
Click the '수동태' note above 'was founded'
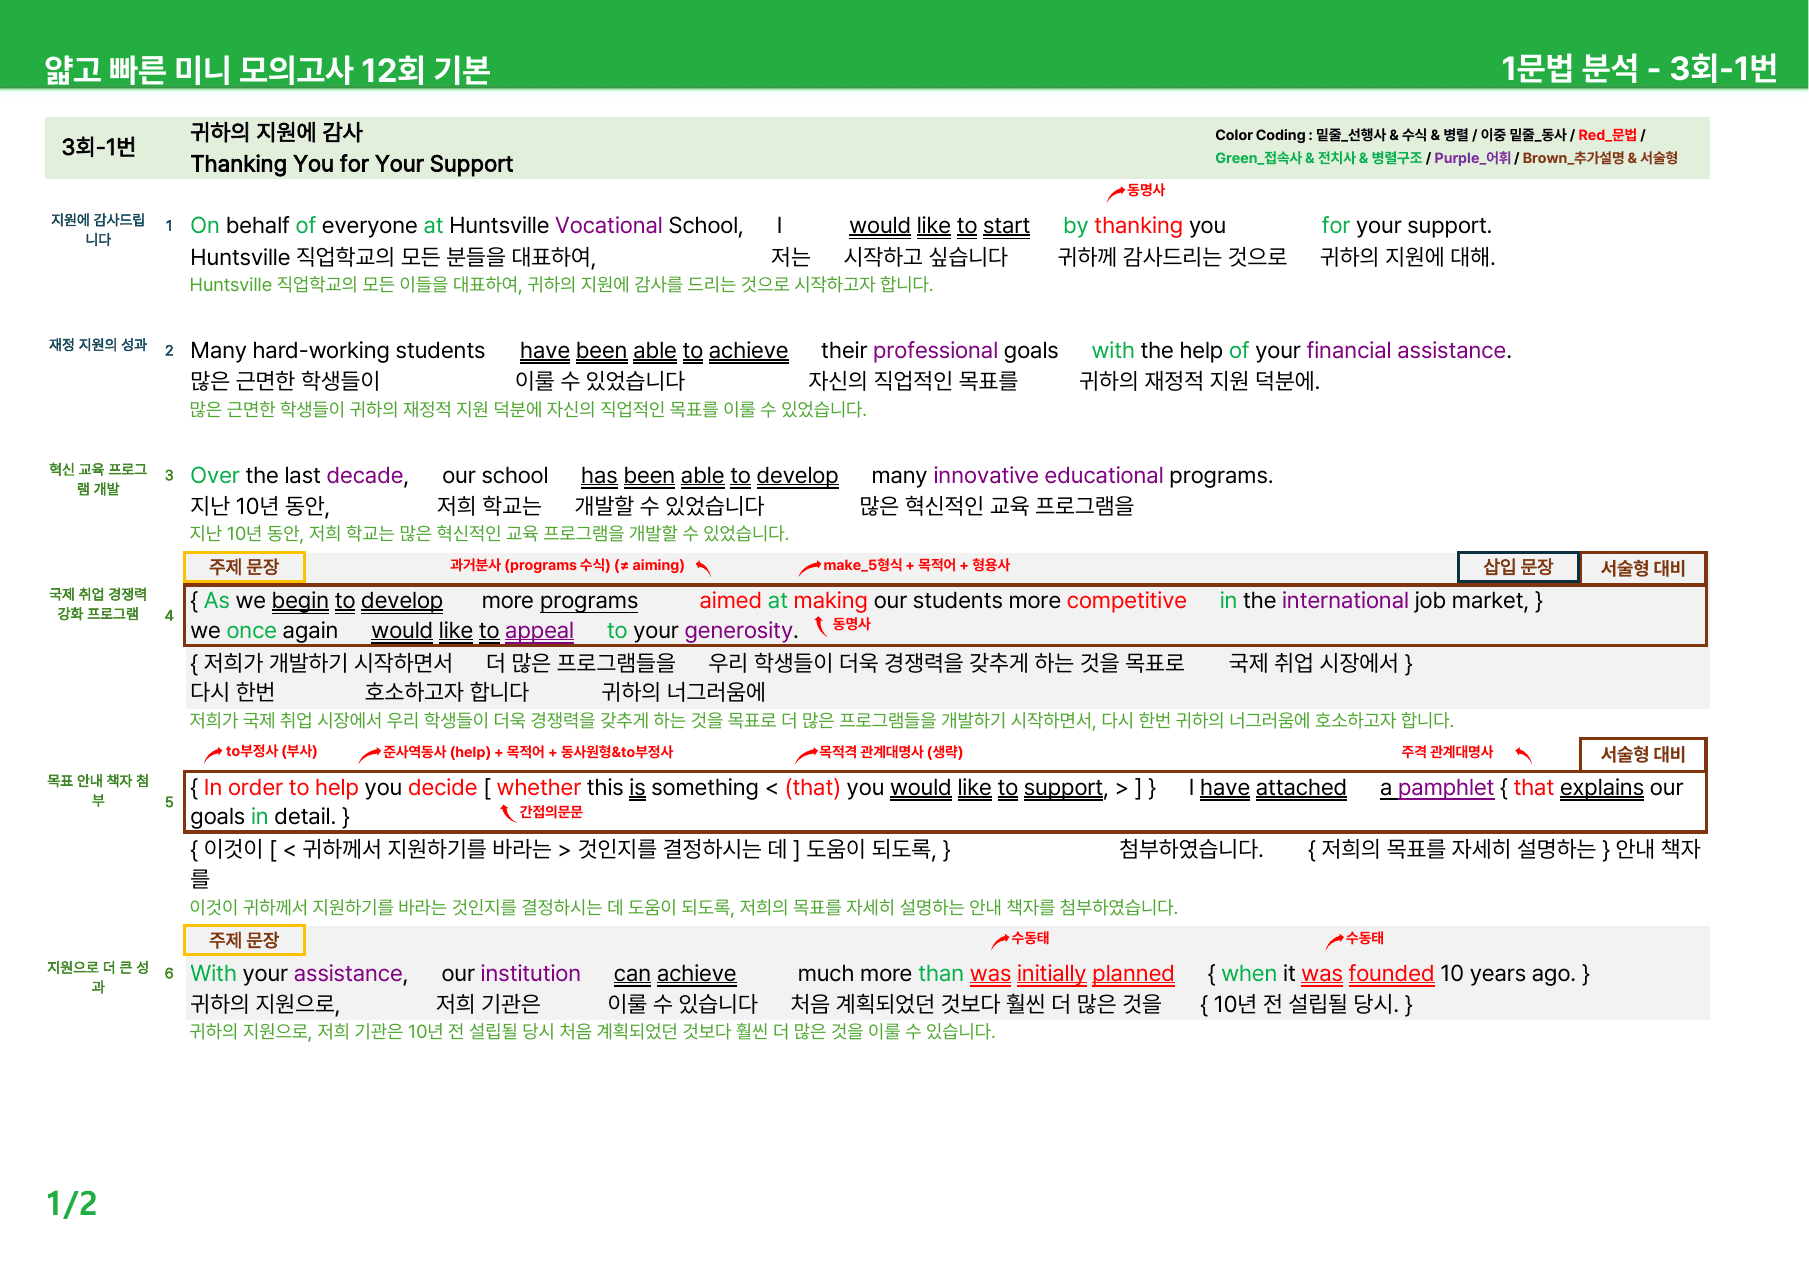pyautogui.click(x=1364, y=938)
